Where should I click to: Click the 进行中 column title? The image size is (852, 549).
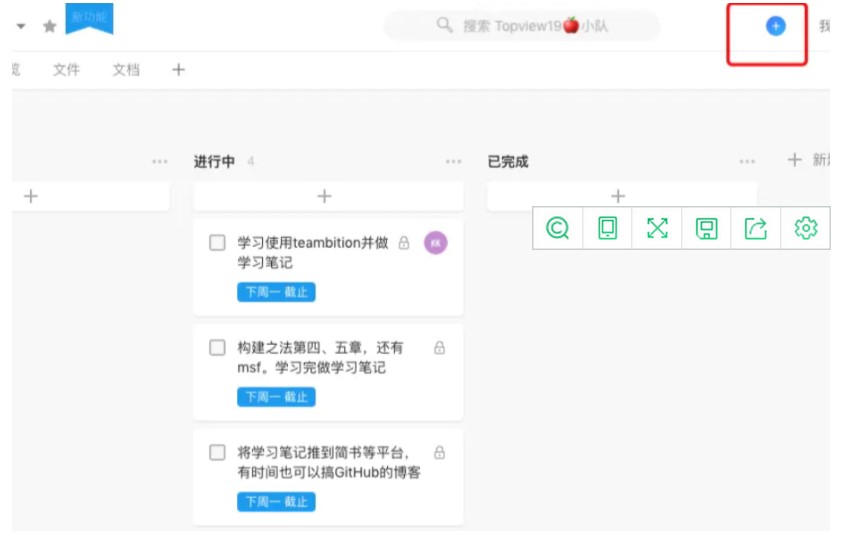[214, 161]
